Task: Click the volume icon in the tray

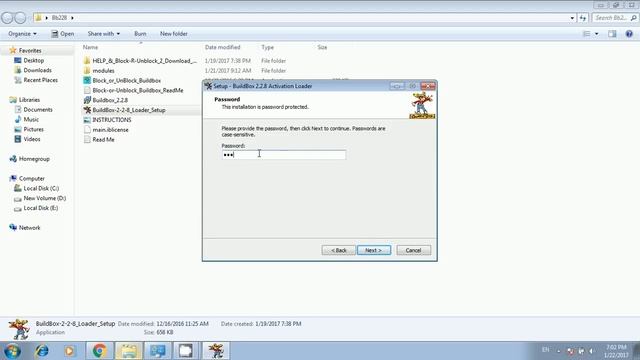Action: [591, 351]
